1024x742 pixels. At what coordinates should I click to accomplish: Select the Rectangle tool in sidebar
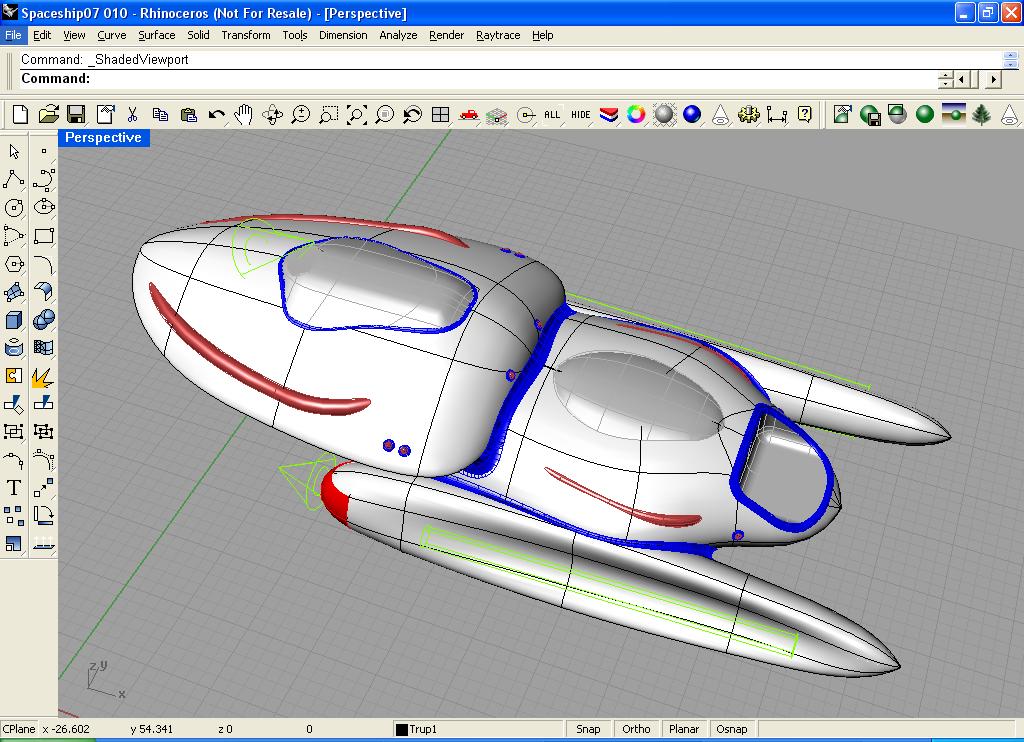click(43, 235)
